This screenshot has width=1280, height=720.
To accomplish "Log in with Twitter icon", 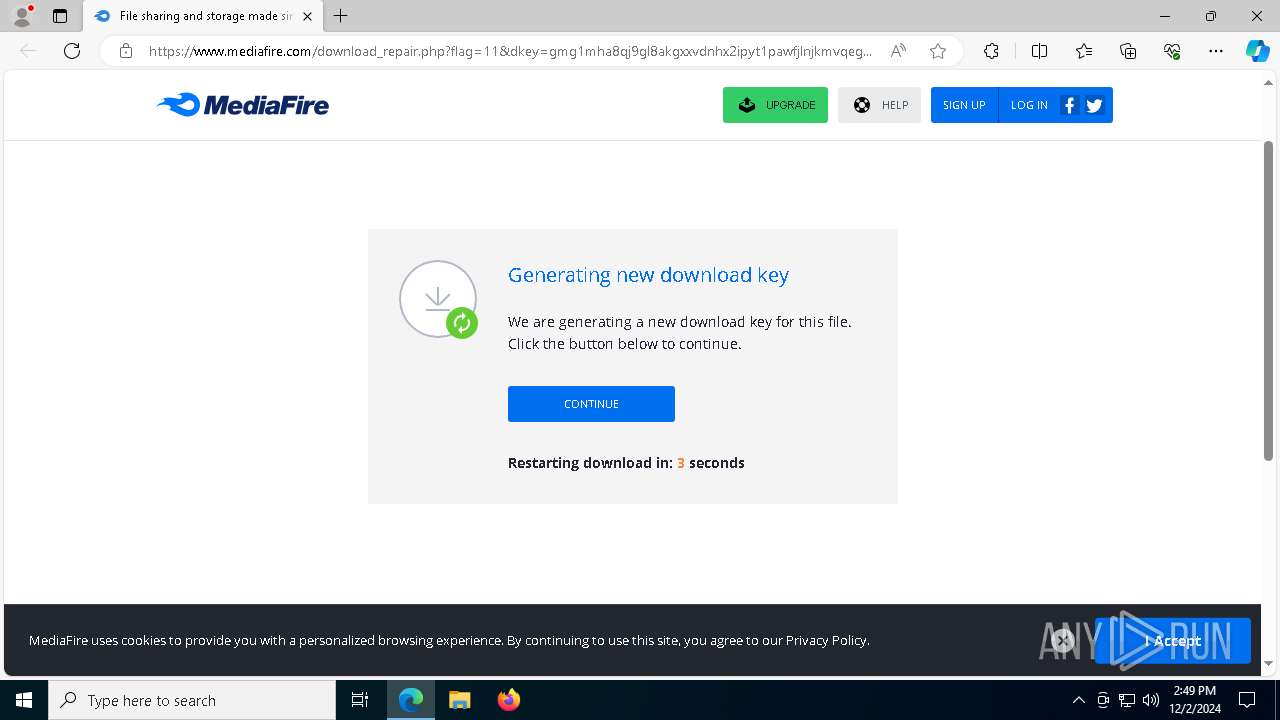I will (x=1094, y=105).
